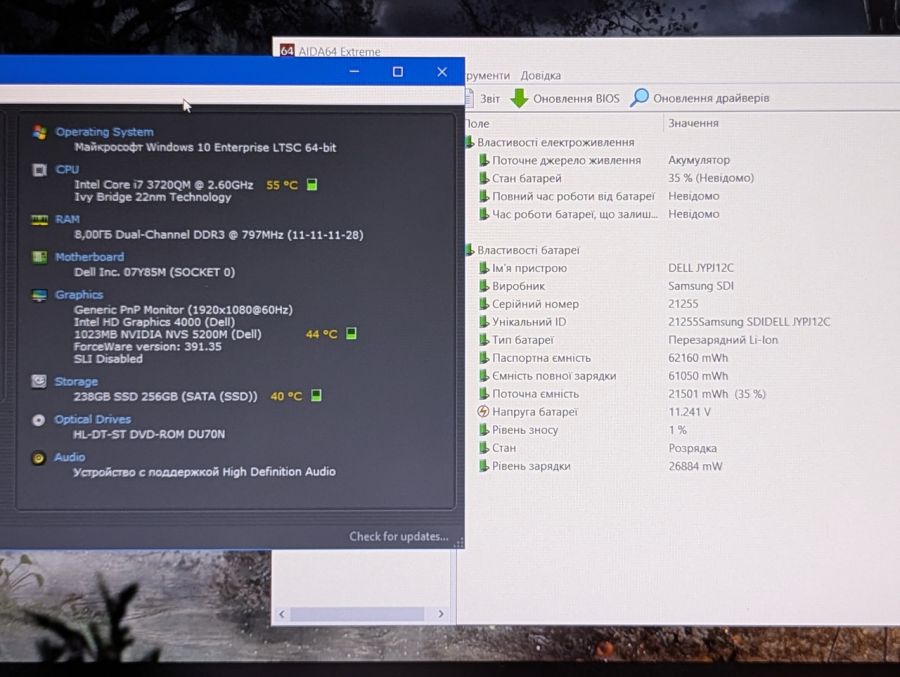Open the Motherboard section link
The width and height of the screenshot is (900, 677).
coord(89,257)
